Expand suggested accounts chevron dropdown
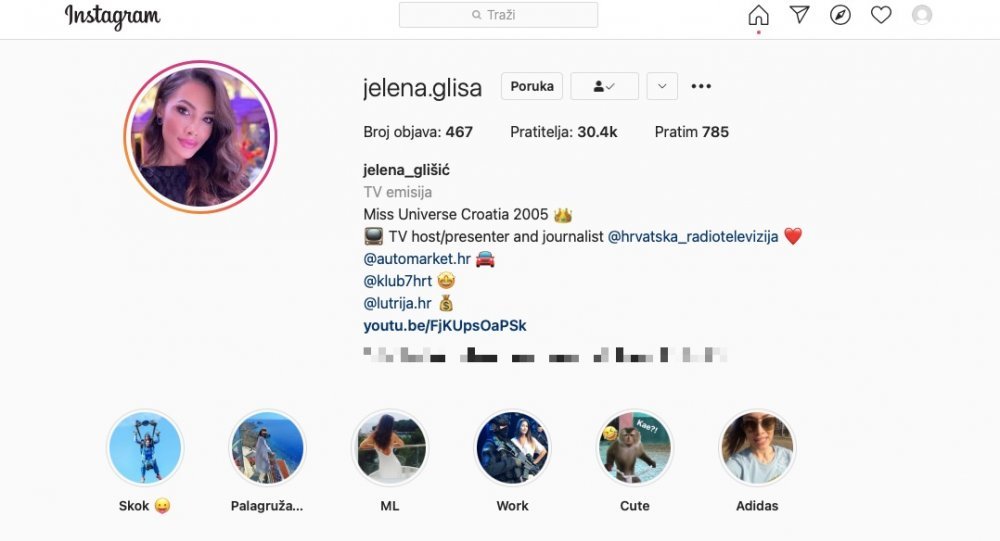This screenshot has width=1000, height=541. pyautogui.click(x=662, y=86)
